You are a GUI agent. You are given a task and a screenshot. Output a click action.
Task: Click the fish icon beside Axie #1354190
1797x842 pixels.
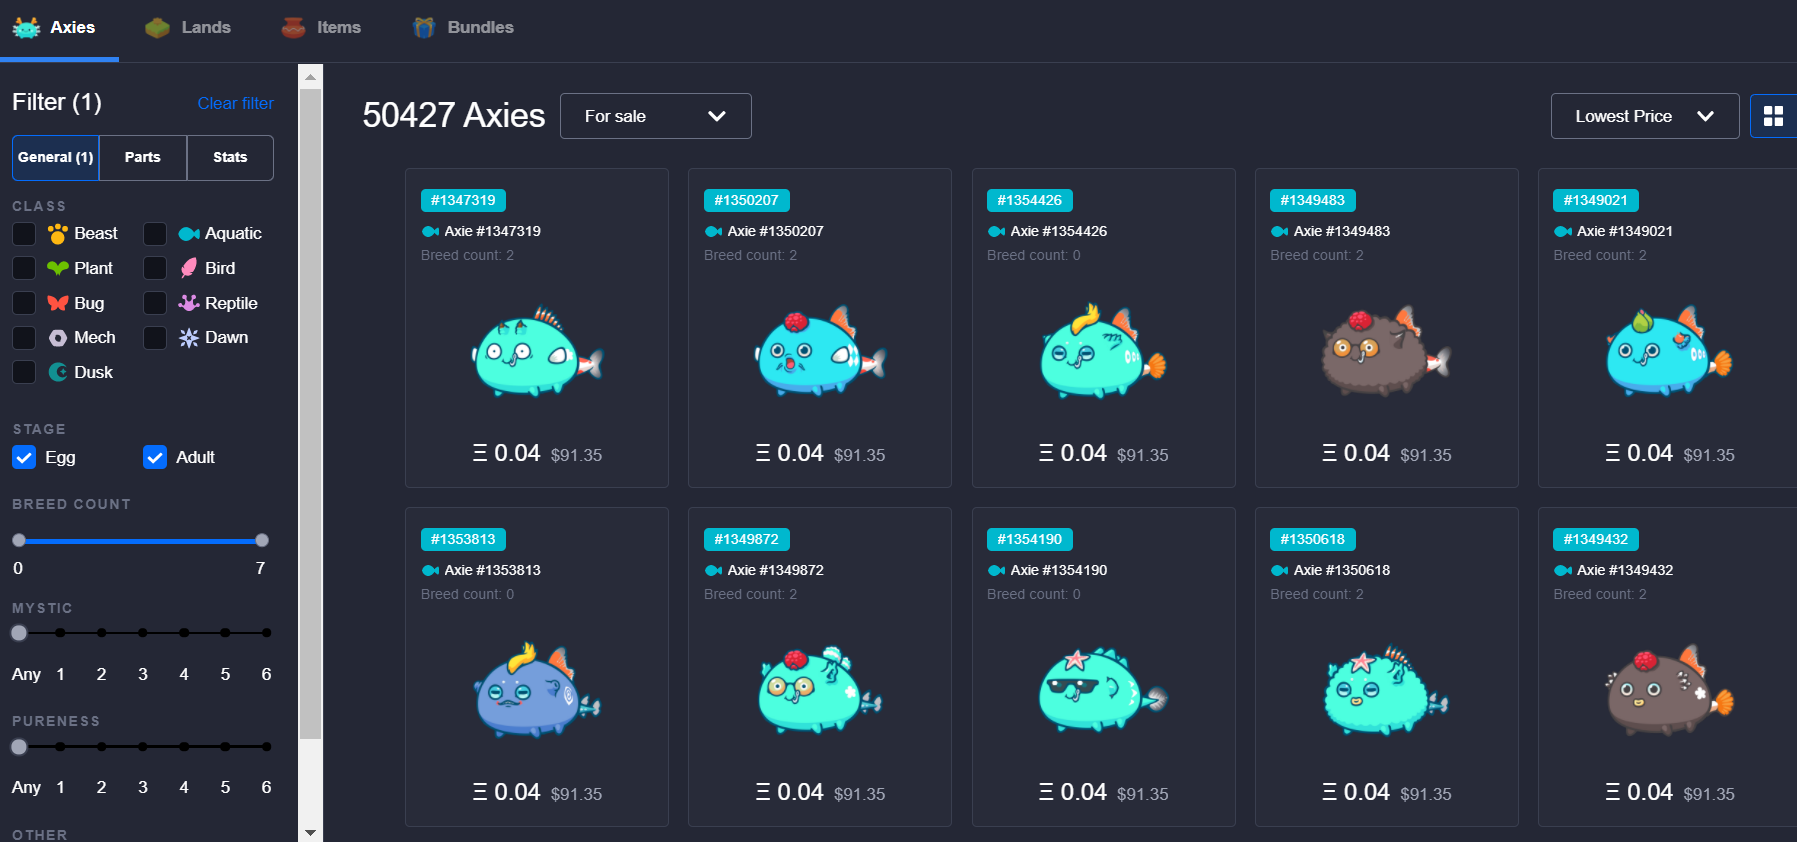point(996,571)
